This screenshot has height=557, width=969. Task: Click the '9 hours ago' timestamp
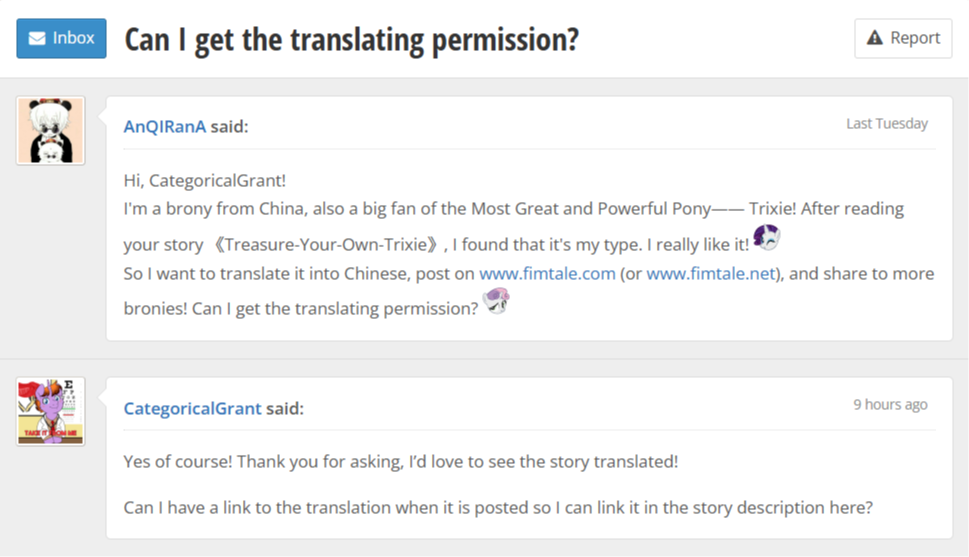click(890, 405)
